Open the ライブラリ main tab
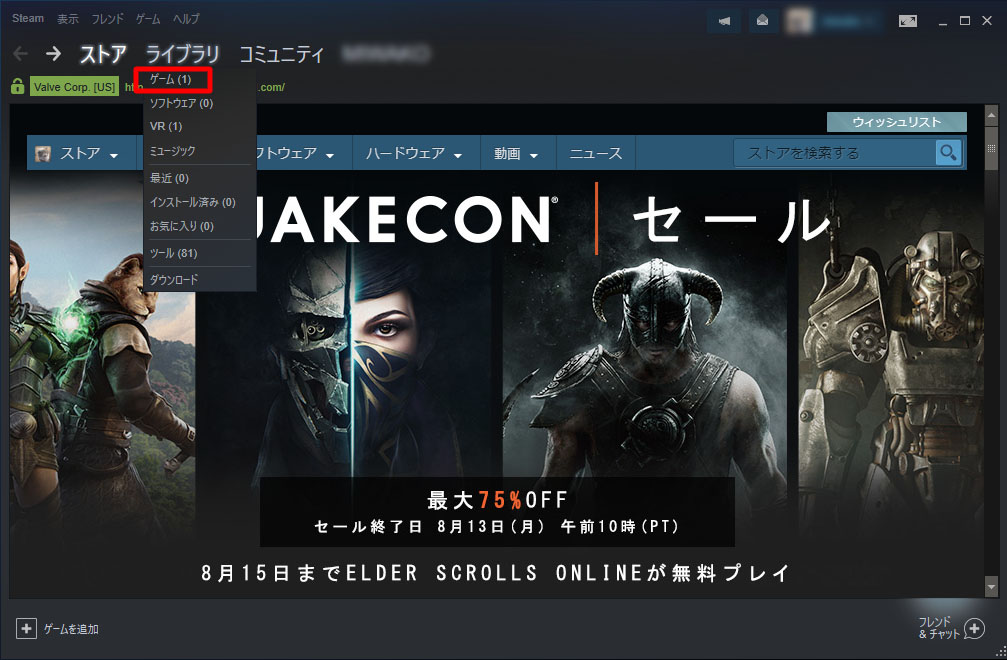 pos(182,54)
